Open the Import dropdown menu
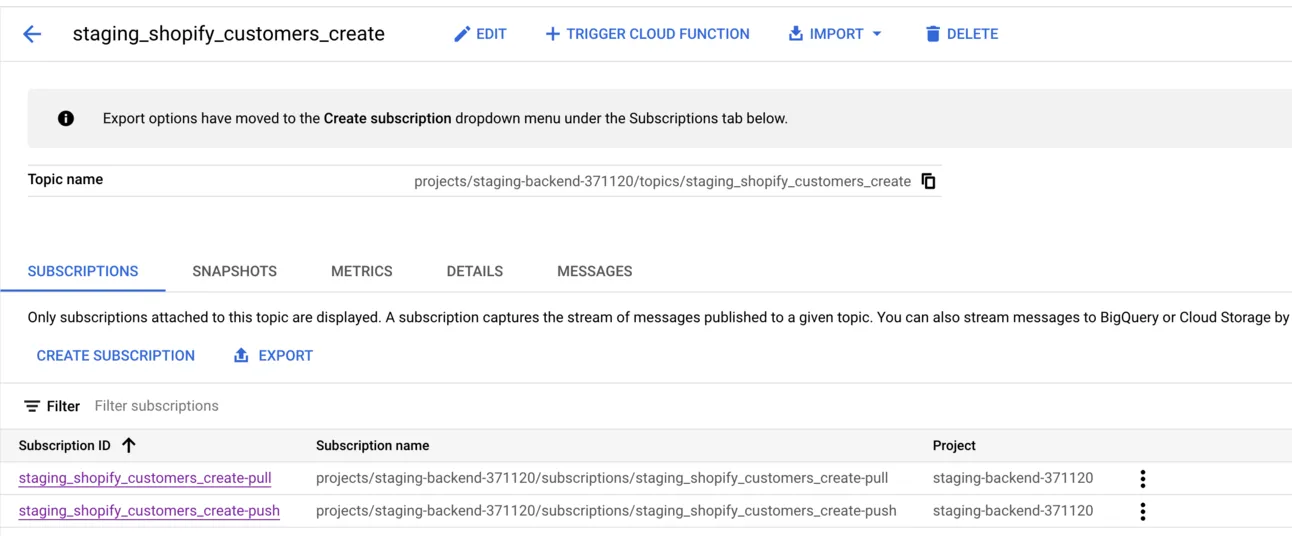 pos(835,34)
